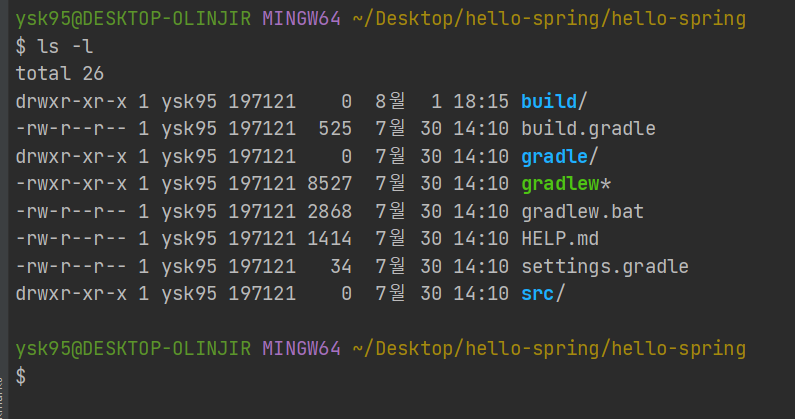Click the empty bottom '$' prompt line
The height and width of the screenshot is (419, 795).
click(21, 376)
